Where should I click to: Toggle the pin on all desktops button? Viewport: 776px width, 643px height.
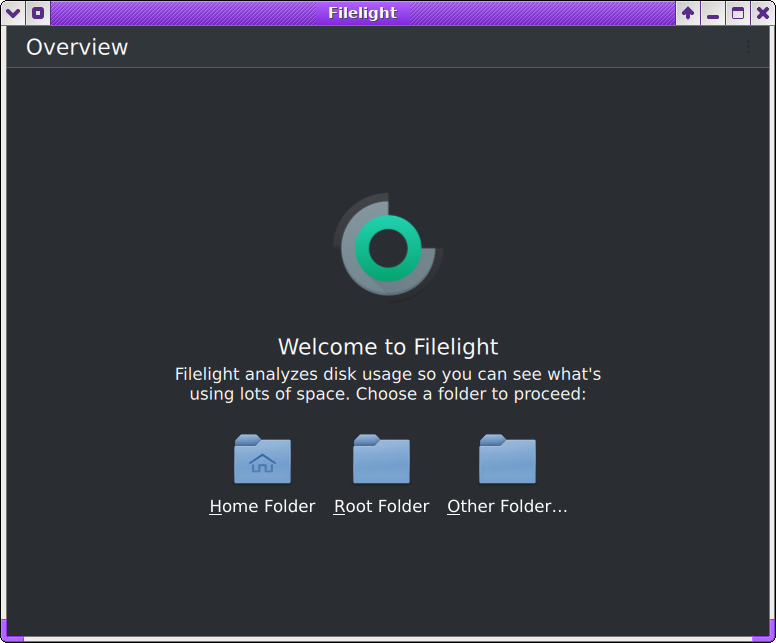[x=38, y=13]
